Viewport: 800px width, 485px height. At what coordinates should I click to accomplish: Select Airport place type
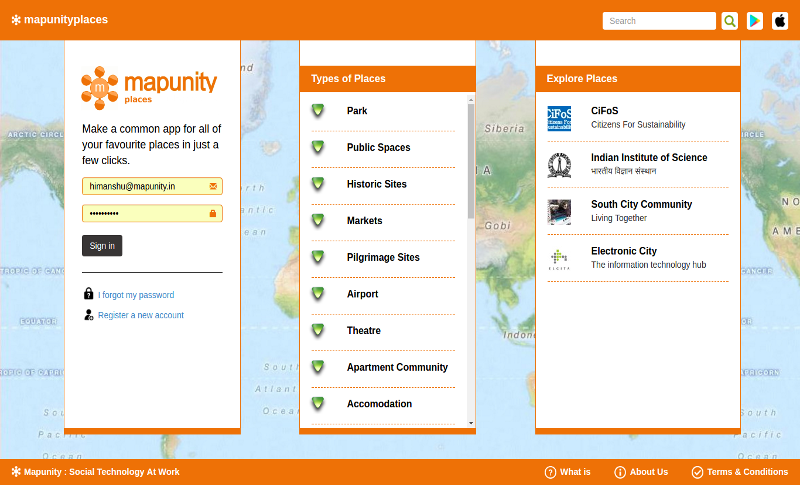click(x=362, y=294)
